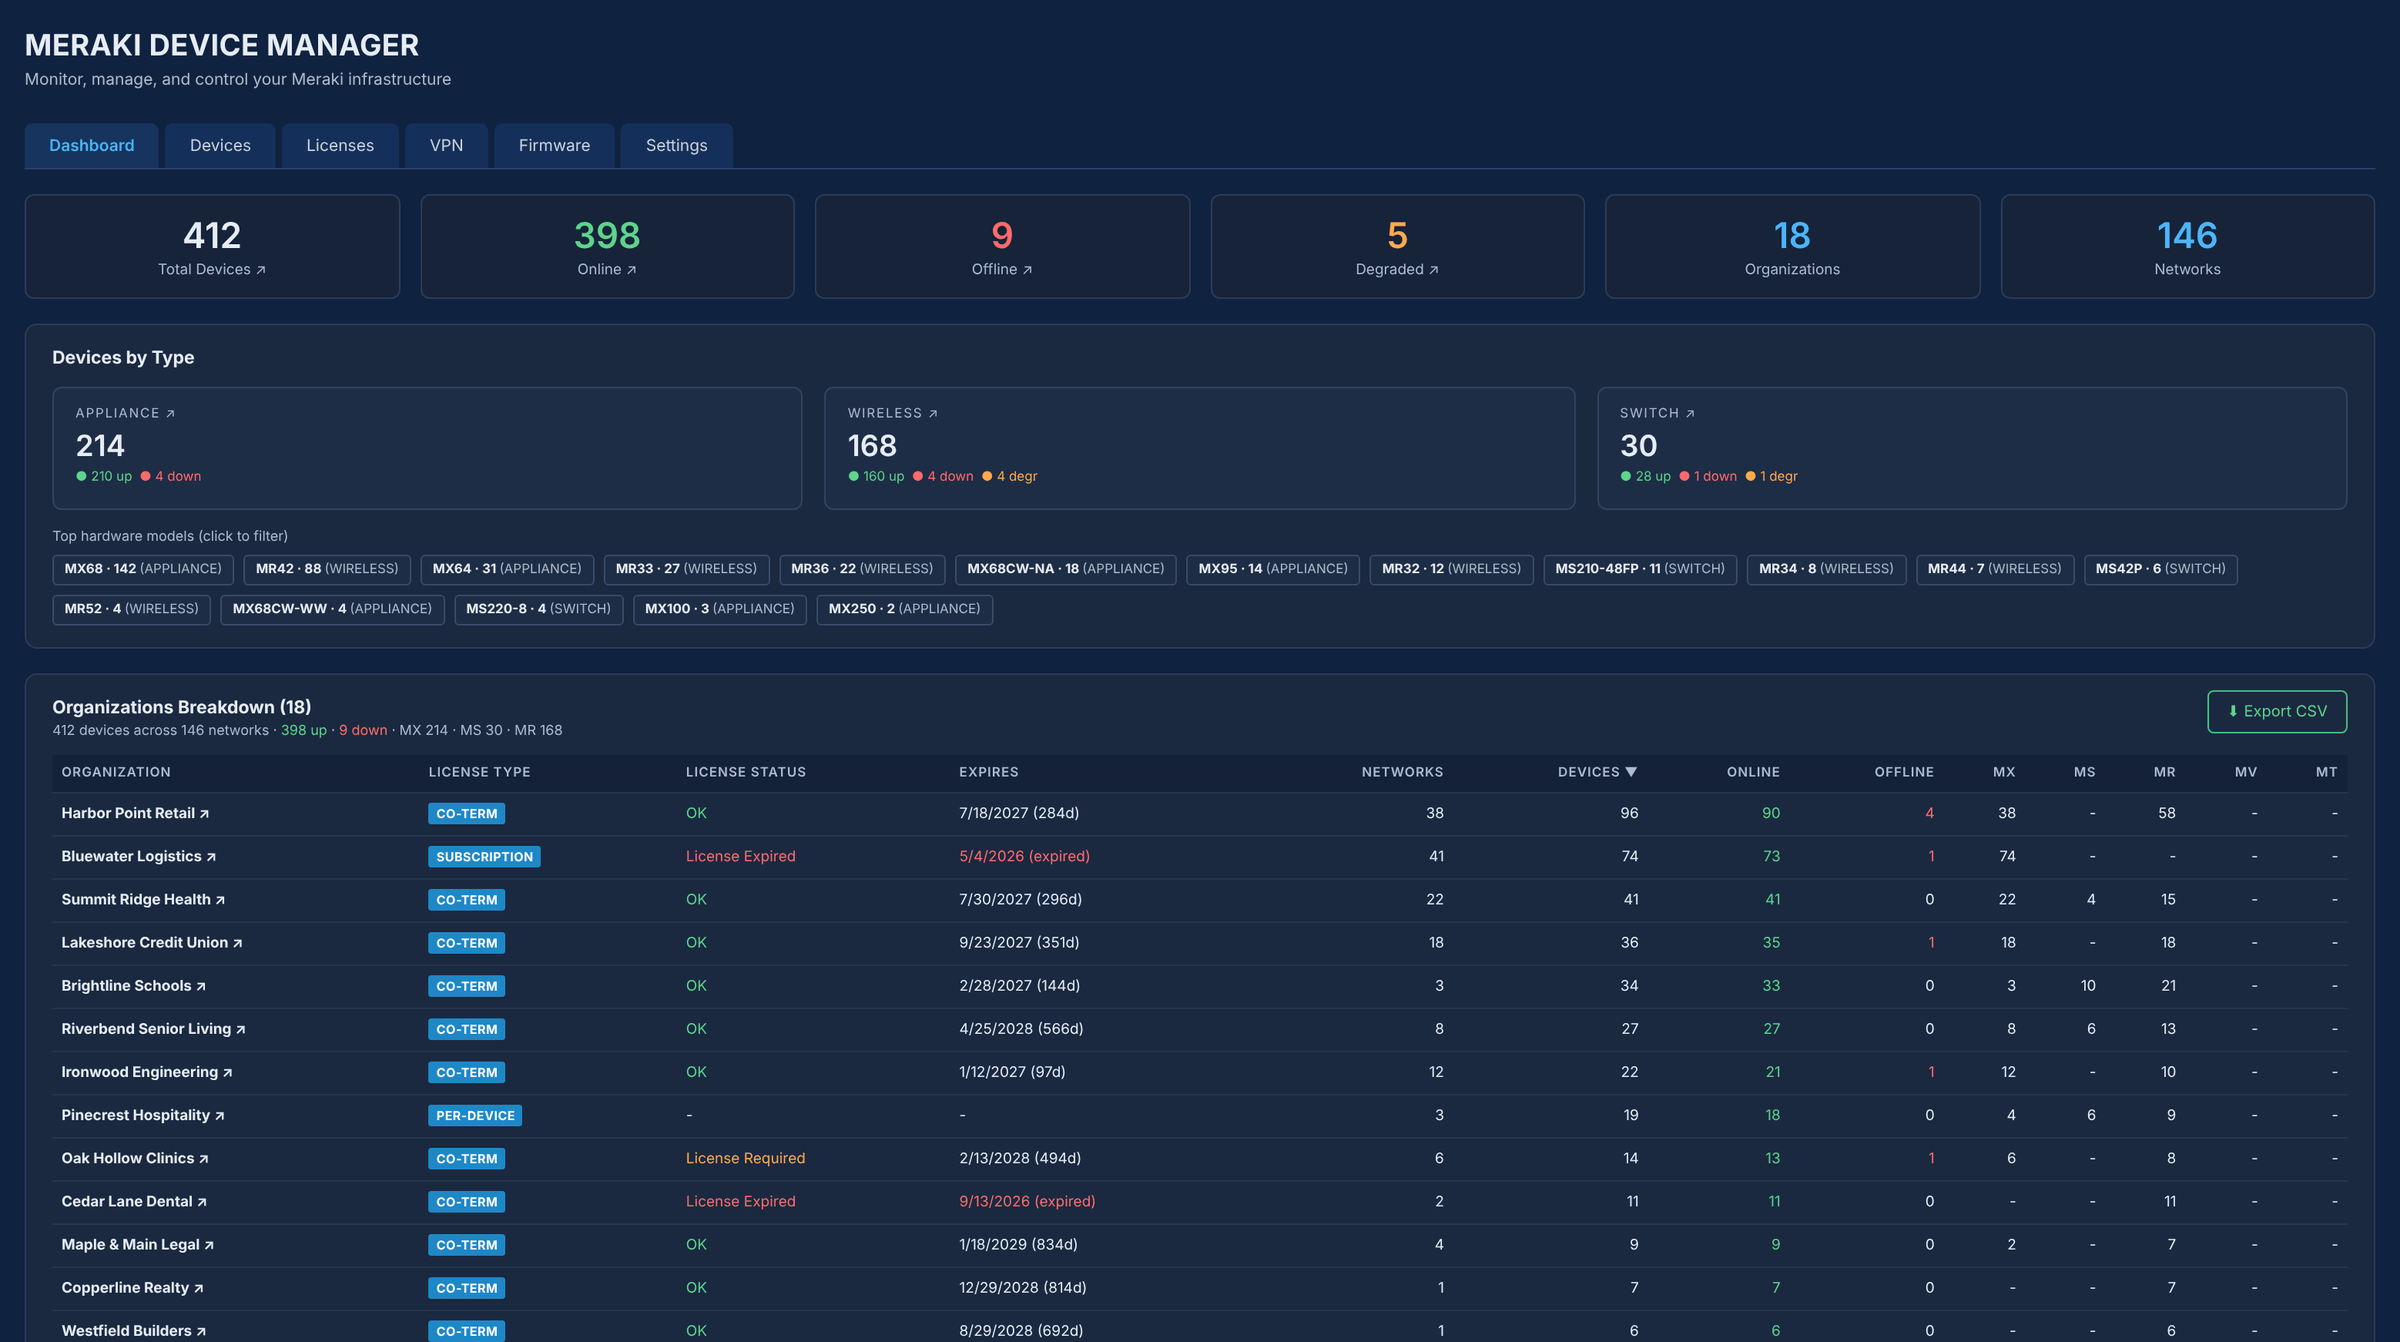Sort table by MX column

pyautogui.click(x=2004, y=772)
